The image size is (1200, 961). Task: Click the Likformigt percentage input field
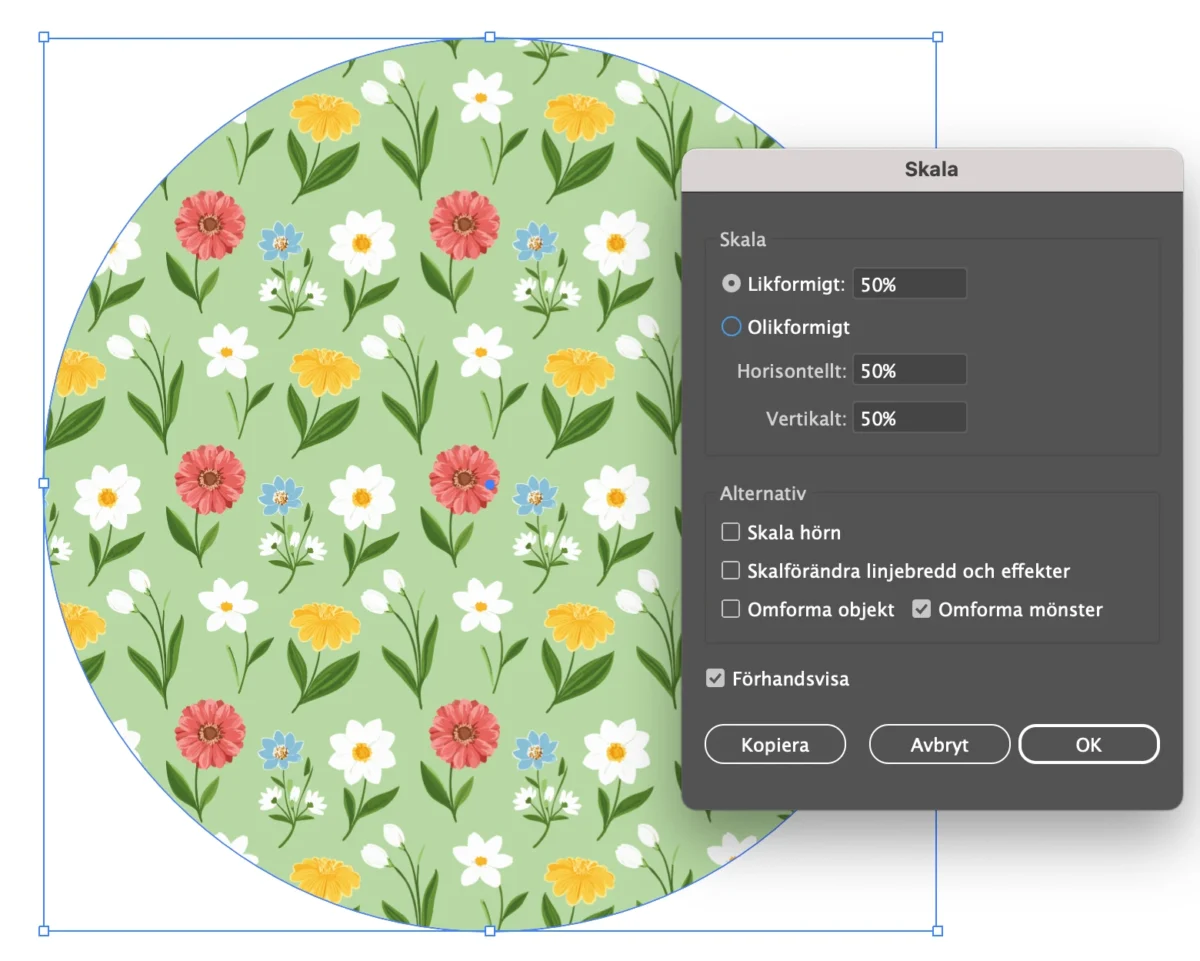click(908, 284)
